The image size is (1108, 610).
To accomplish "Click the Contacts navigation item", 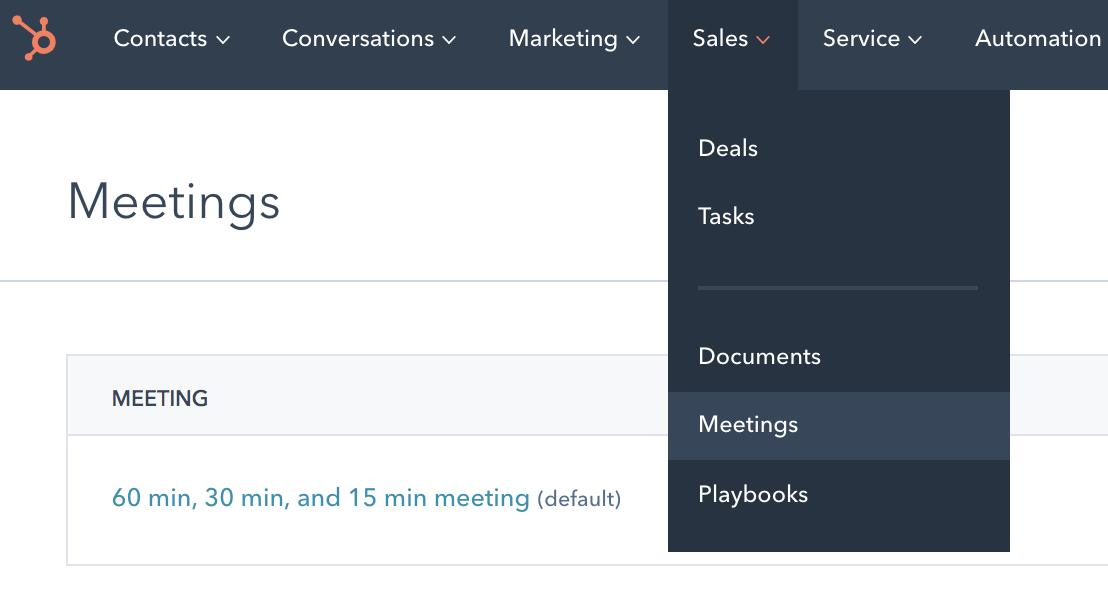I will (x=160, y=38).
